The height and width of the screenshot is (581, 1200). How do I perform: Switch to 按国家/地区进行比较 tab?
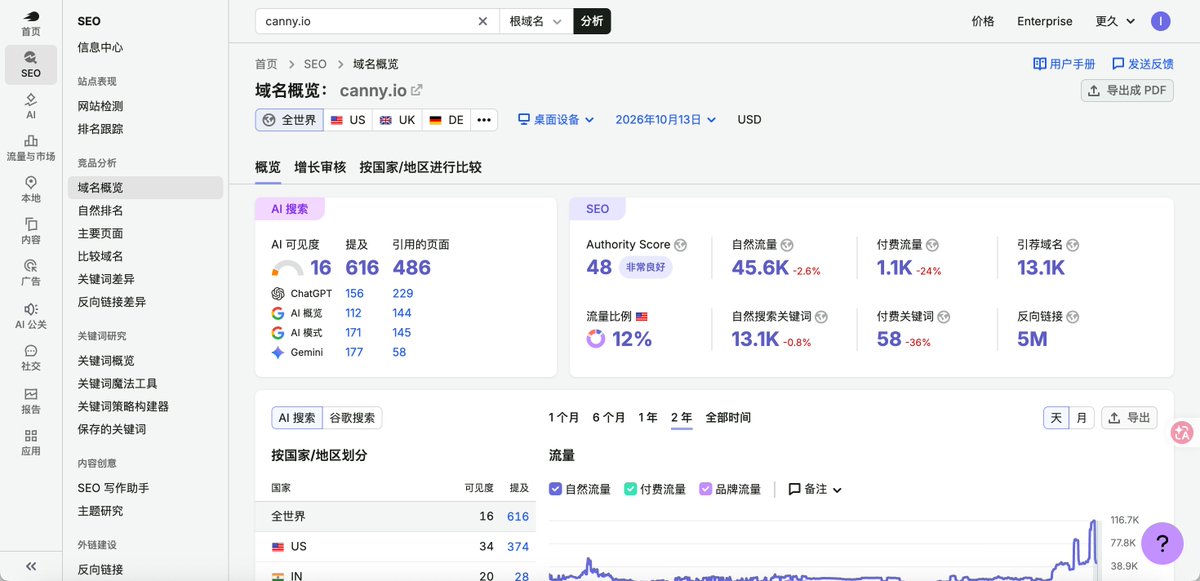point(421,167)
